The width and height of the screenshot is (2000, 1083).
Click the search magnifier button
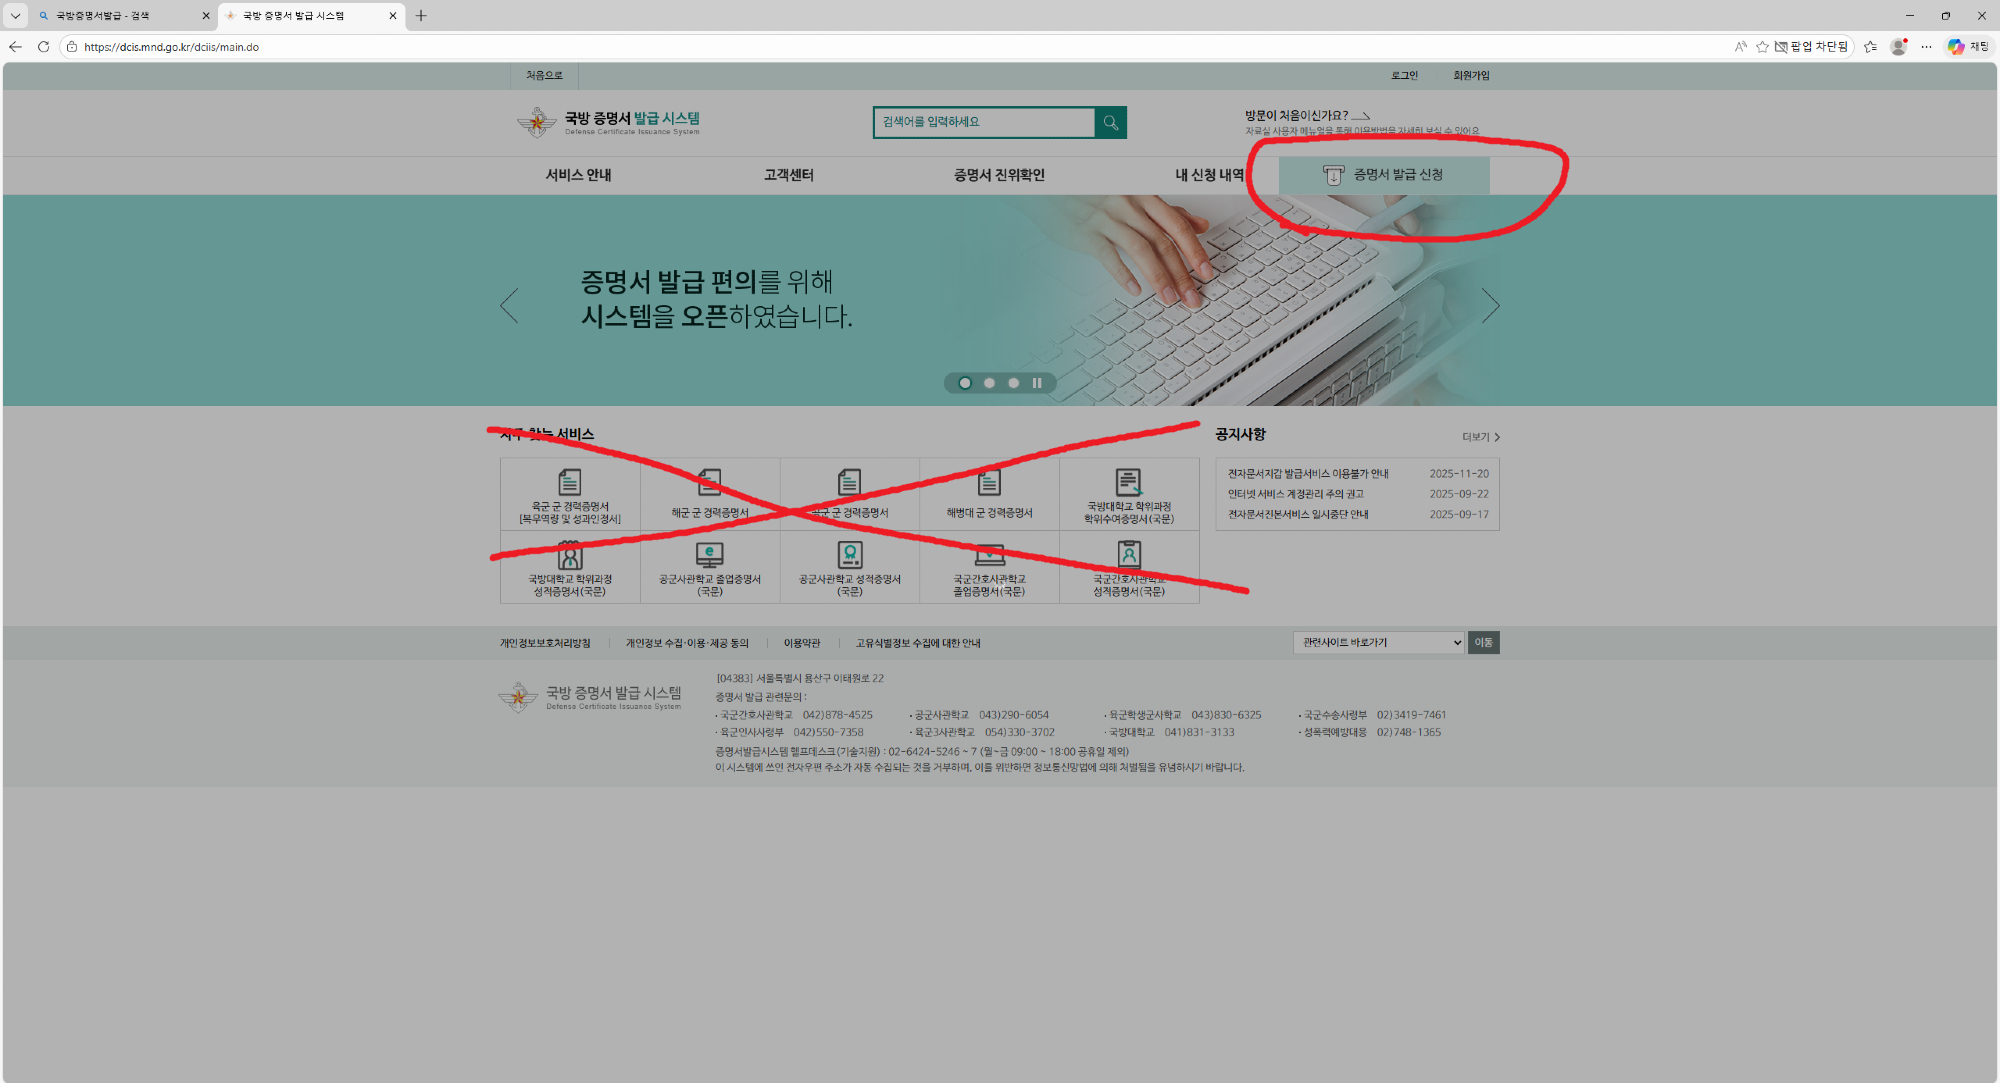[1110, 122]
